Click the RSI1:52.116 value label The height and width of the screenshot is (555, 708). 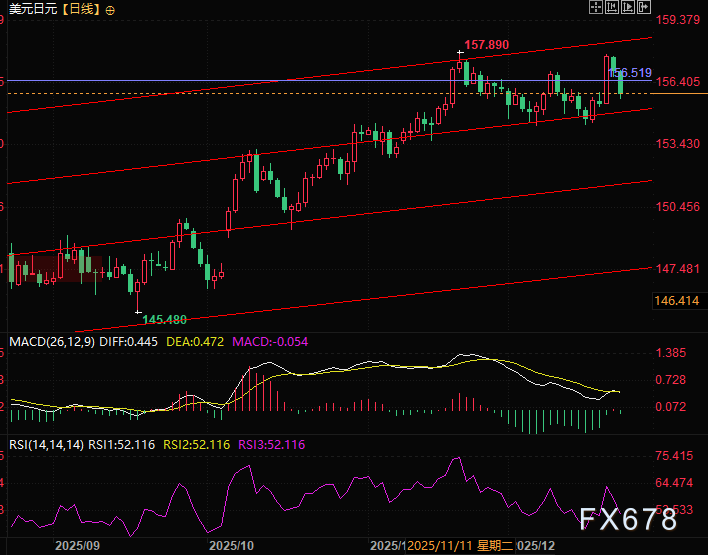pyautogui.click(x=122, y=444)
